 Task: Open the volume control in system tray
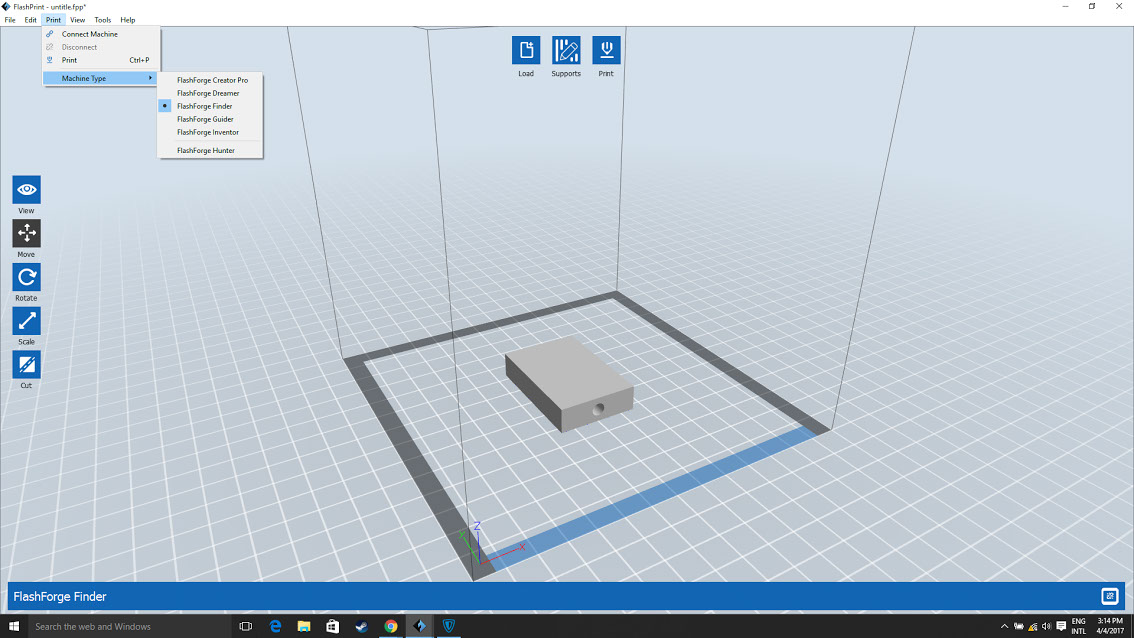click(1046, 626)
